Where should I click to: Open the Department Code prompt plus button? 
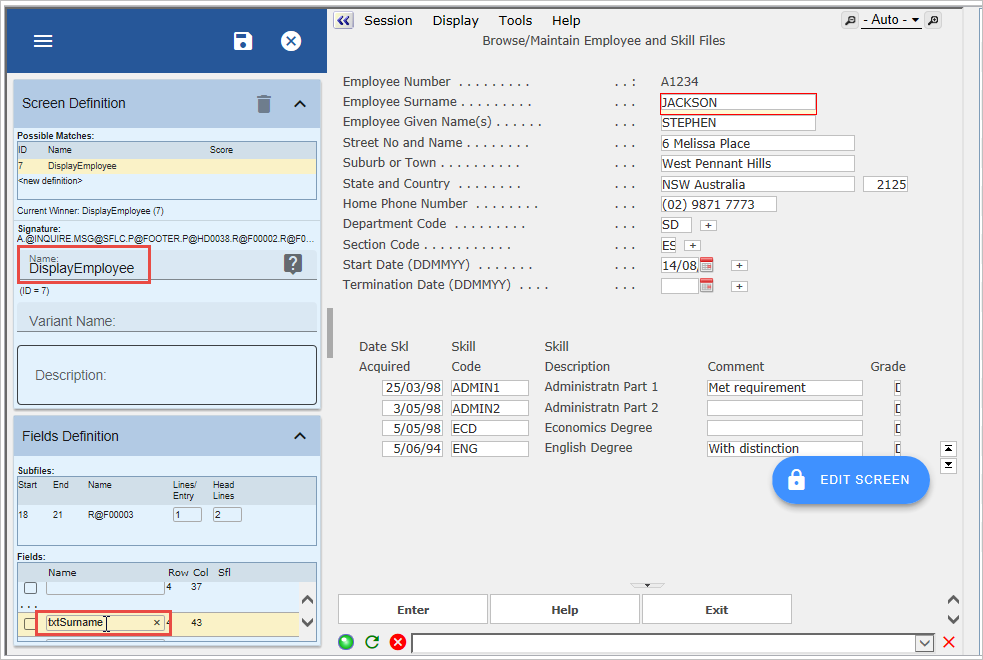tap(708, 226)
